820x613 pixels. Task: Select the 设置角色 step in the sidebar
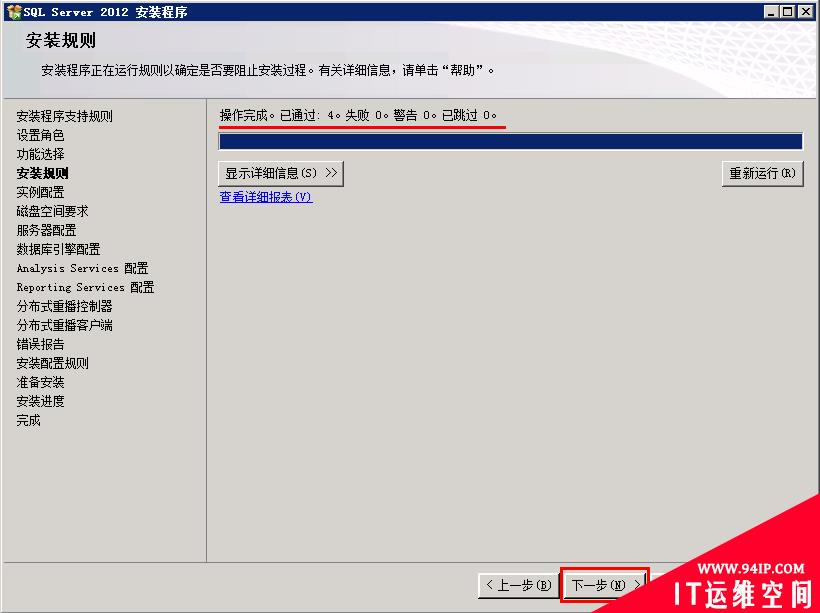pyautogui.click(x=40, y=135)
